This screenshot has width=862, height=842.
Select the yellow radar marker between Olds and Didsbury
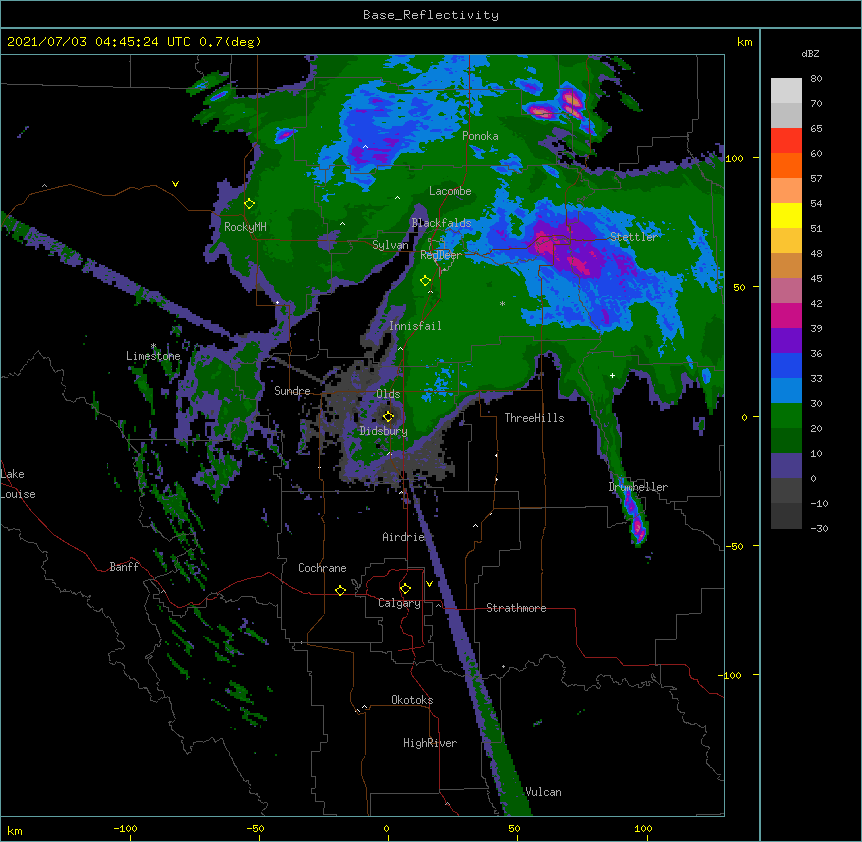[388, 416]
